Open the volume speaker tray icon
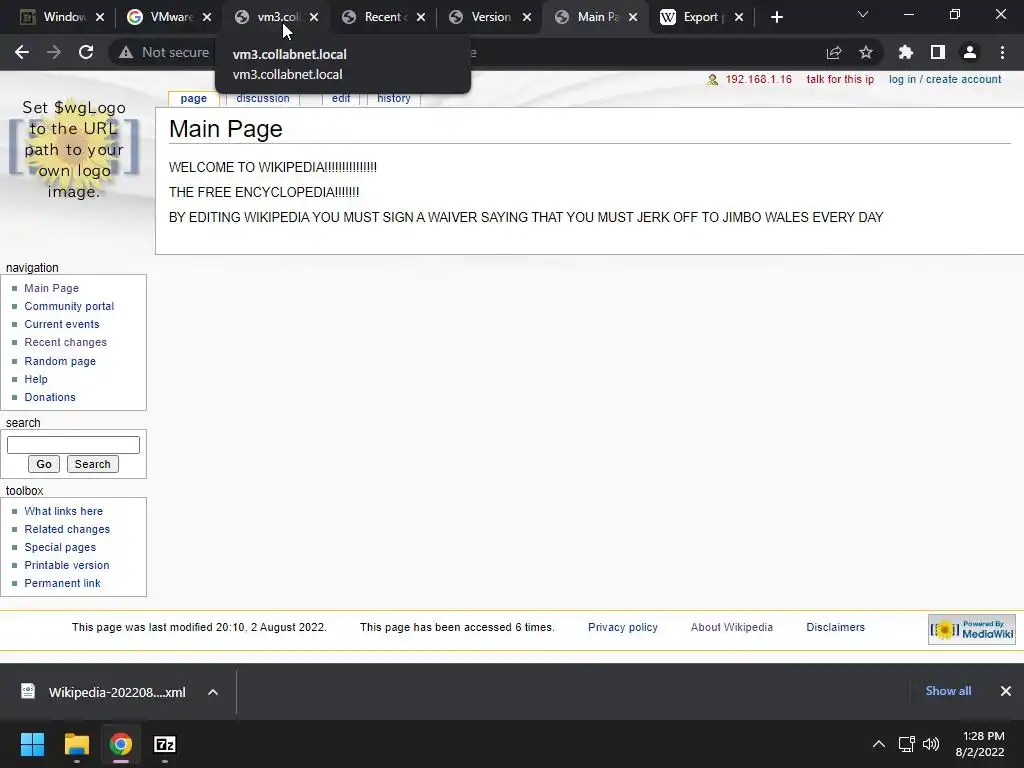This screenshot has height=768, width=1024. [x=931, y=744]
